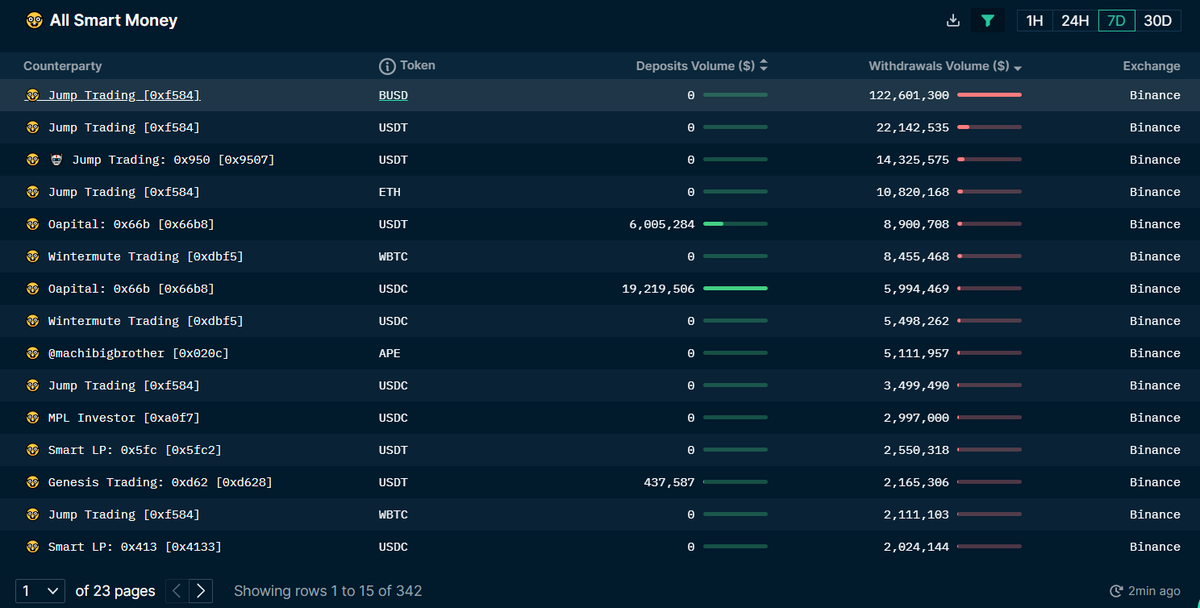This screenshot has width=1200, height=608.
Task: Click the Showing rows 1 to 15 text
Action: [328, 591]
